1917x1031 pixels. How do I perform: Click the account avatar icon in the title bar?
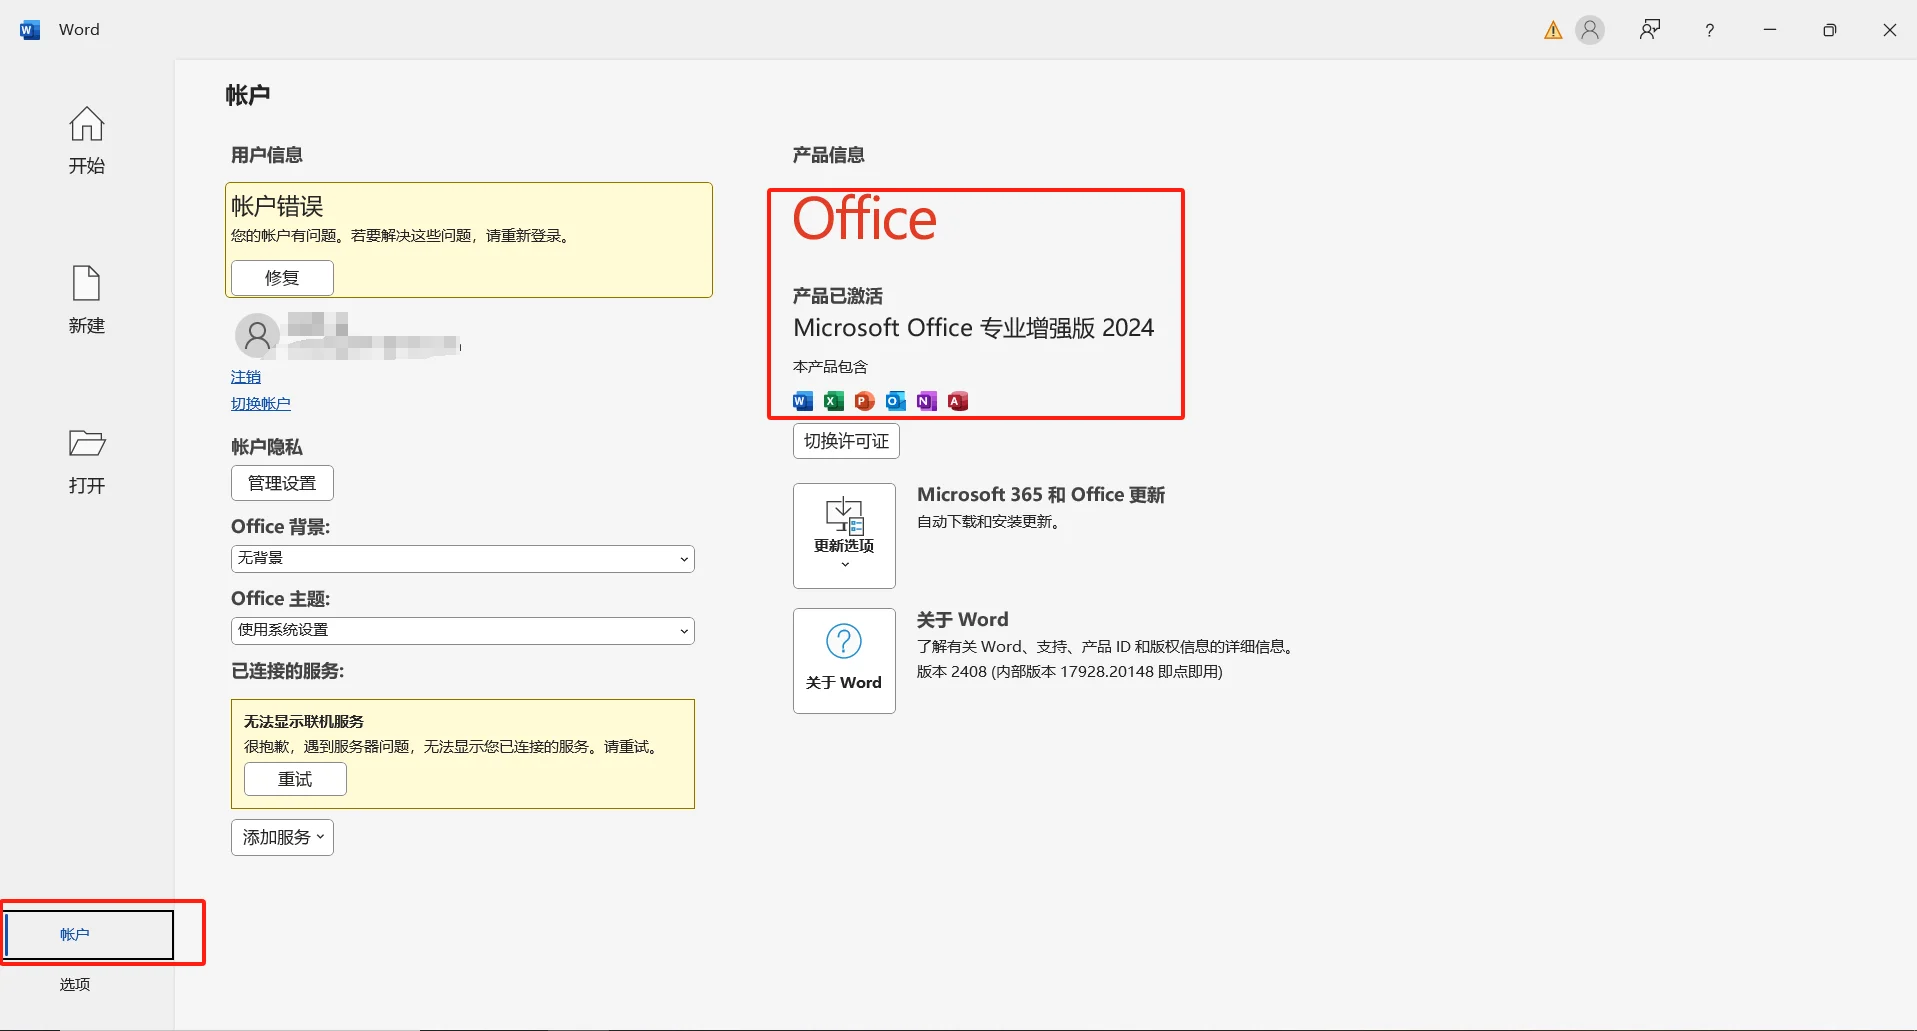click(1590, 29)
